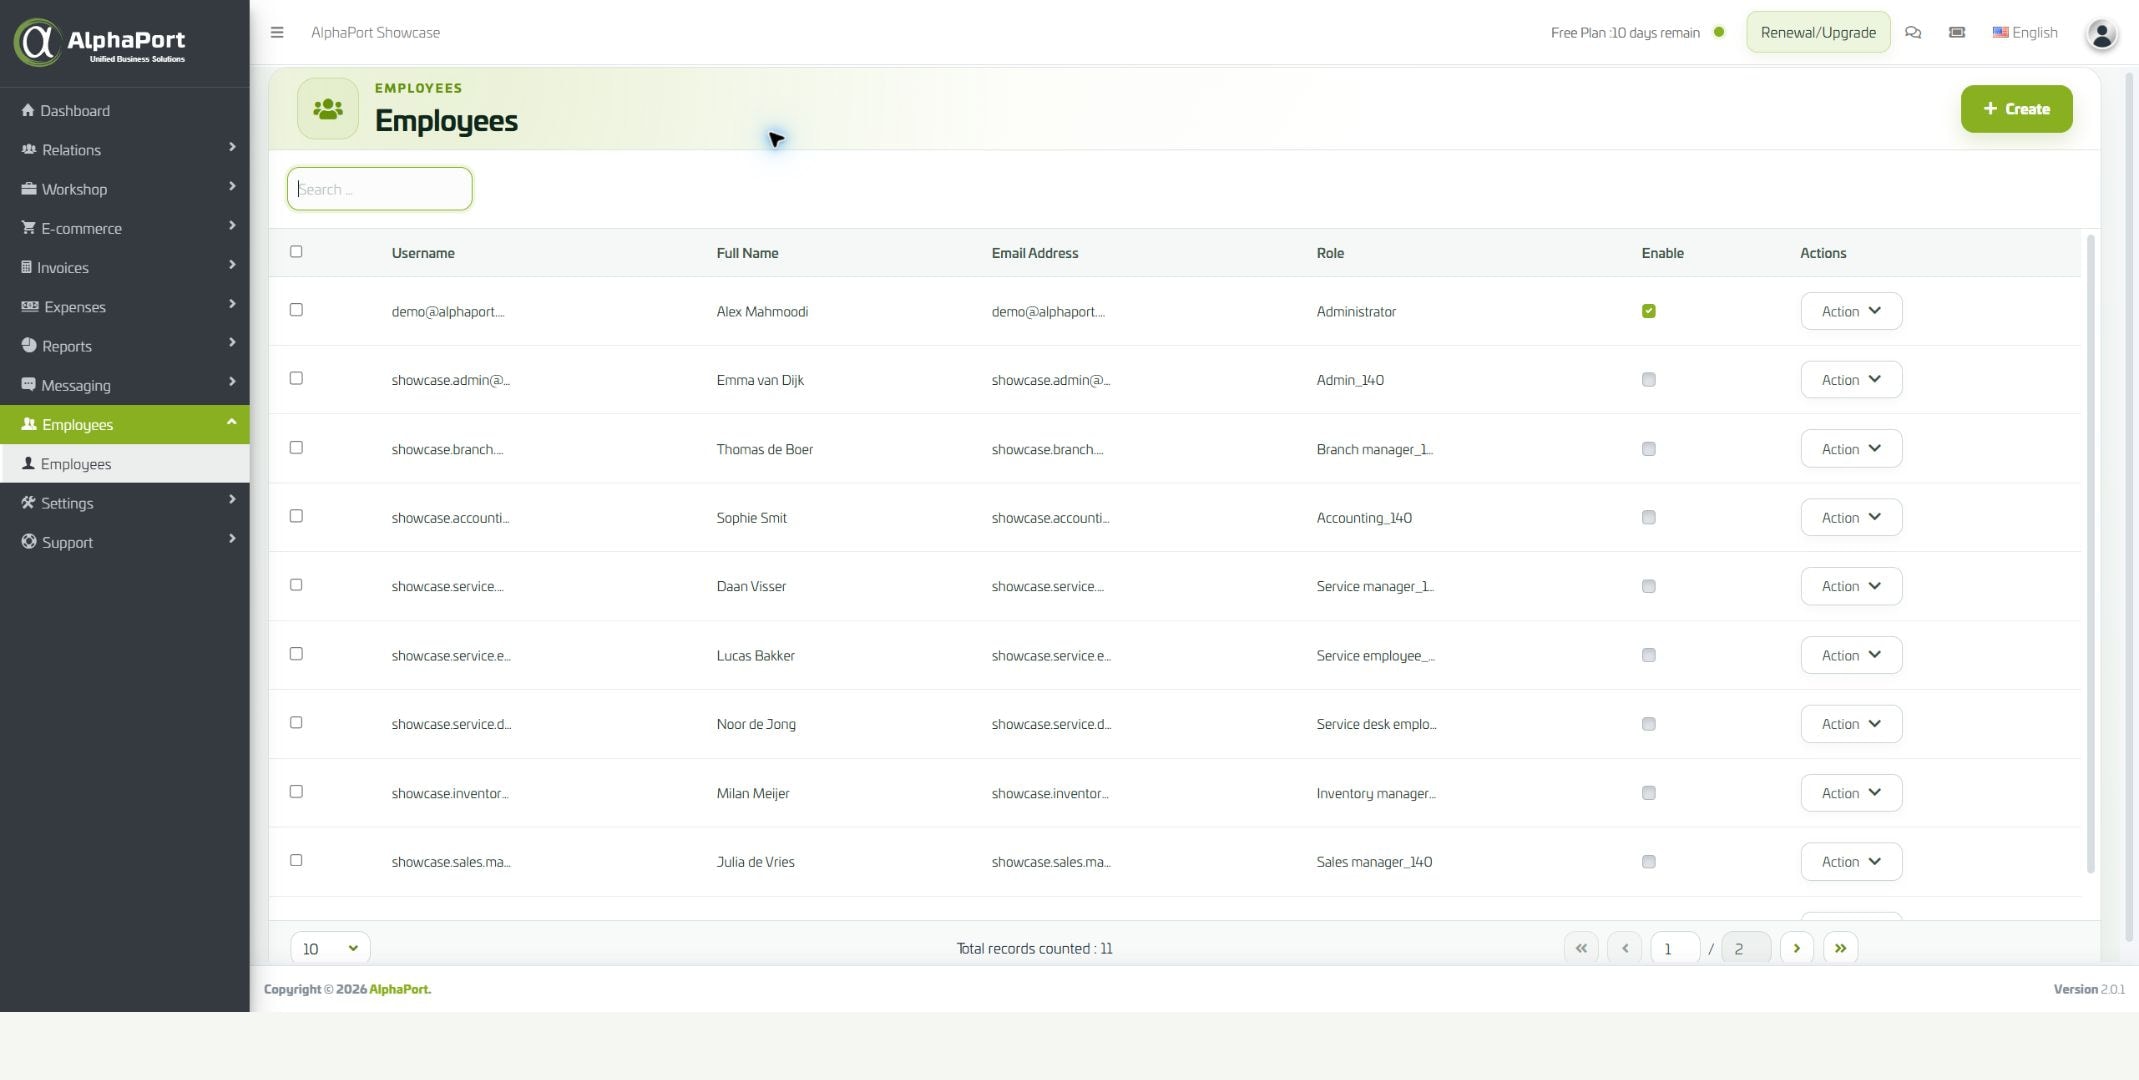Enable the employee Julia de Vries

click(1649, 862)
